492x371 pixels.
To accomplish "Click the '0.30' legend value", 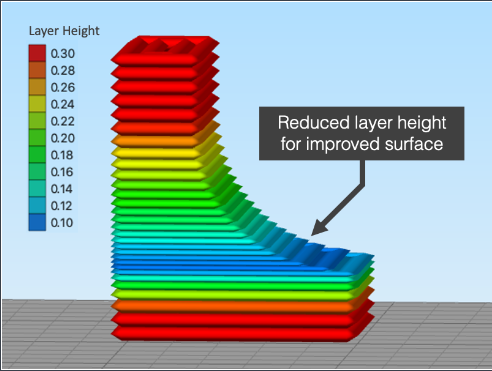I will [63, 54].
